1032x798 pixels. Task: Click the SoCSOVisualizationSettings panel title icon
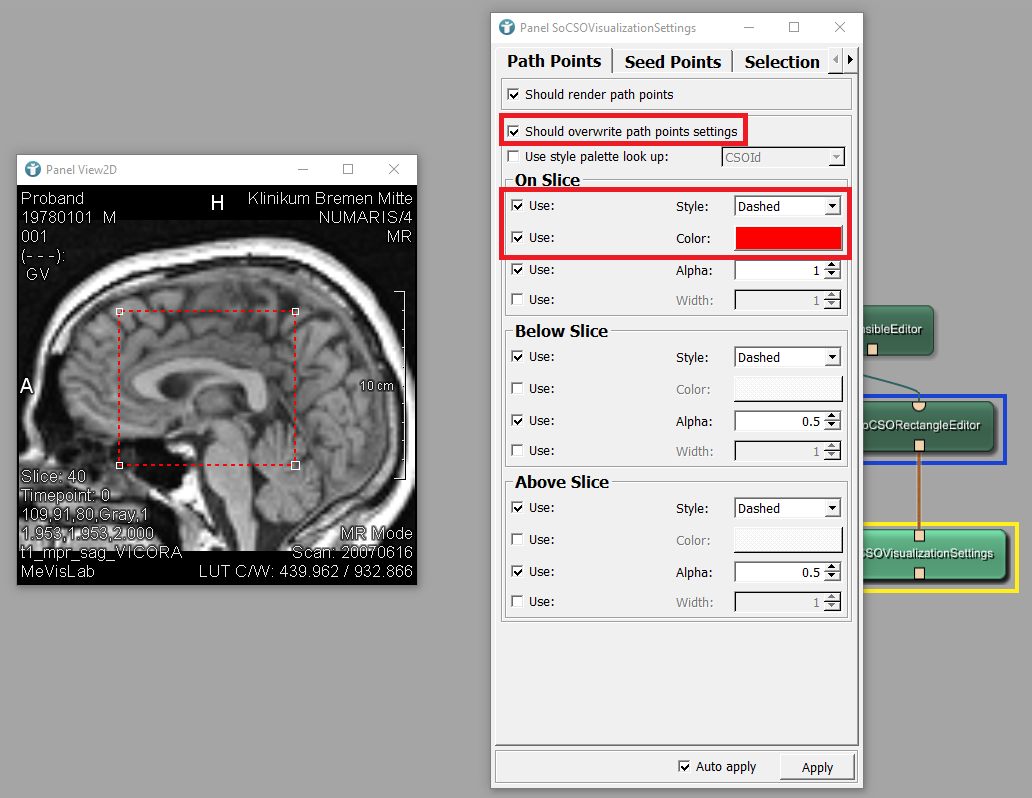pyautogui.click(x=507, y=28)
